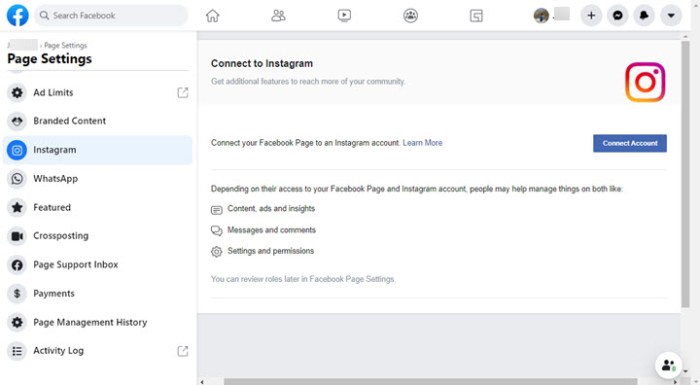Open the Learn More link
Screen dimensions: 700x385
tap(422, 143)
